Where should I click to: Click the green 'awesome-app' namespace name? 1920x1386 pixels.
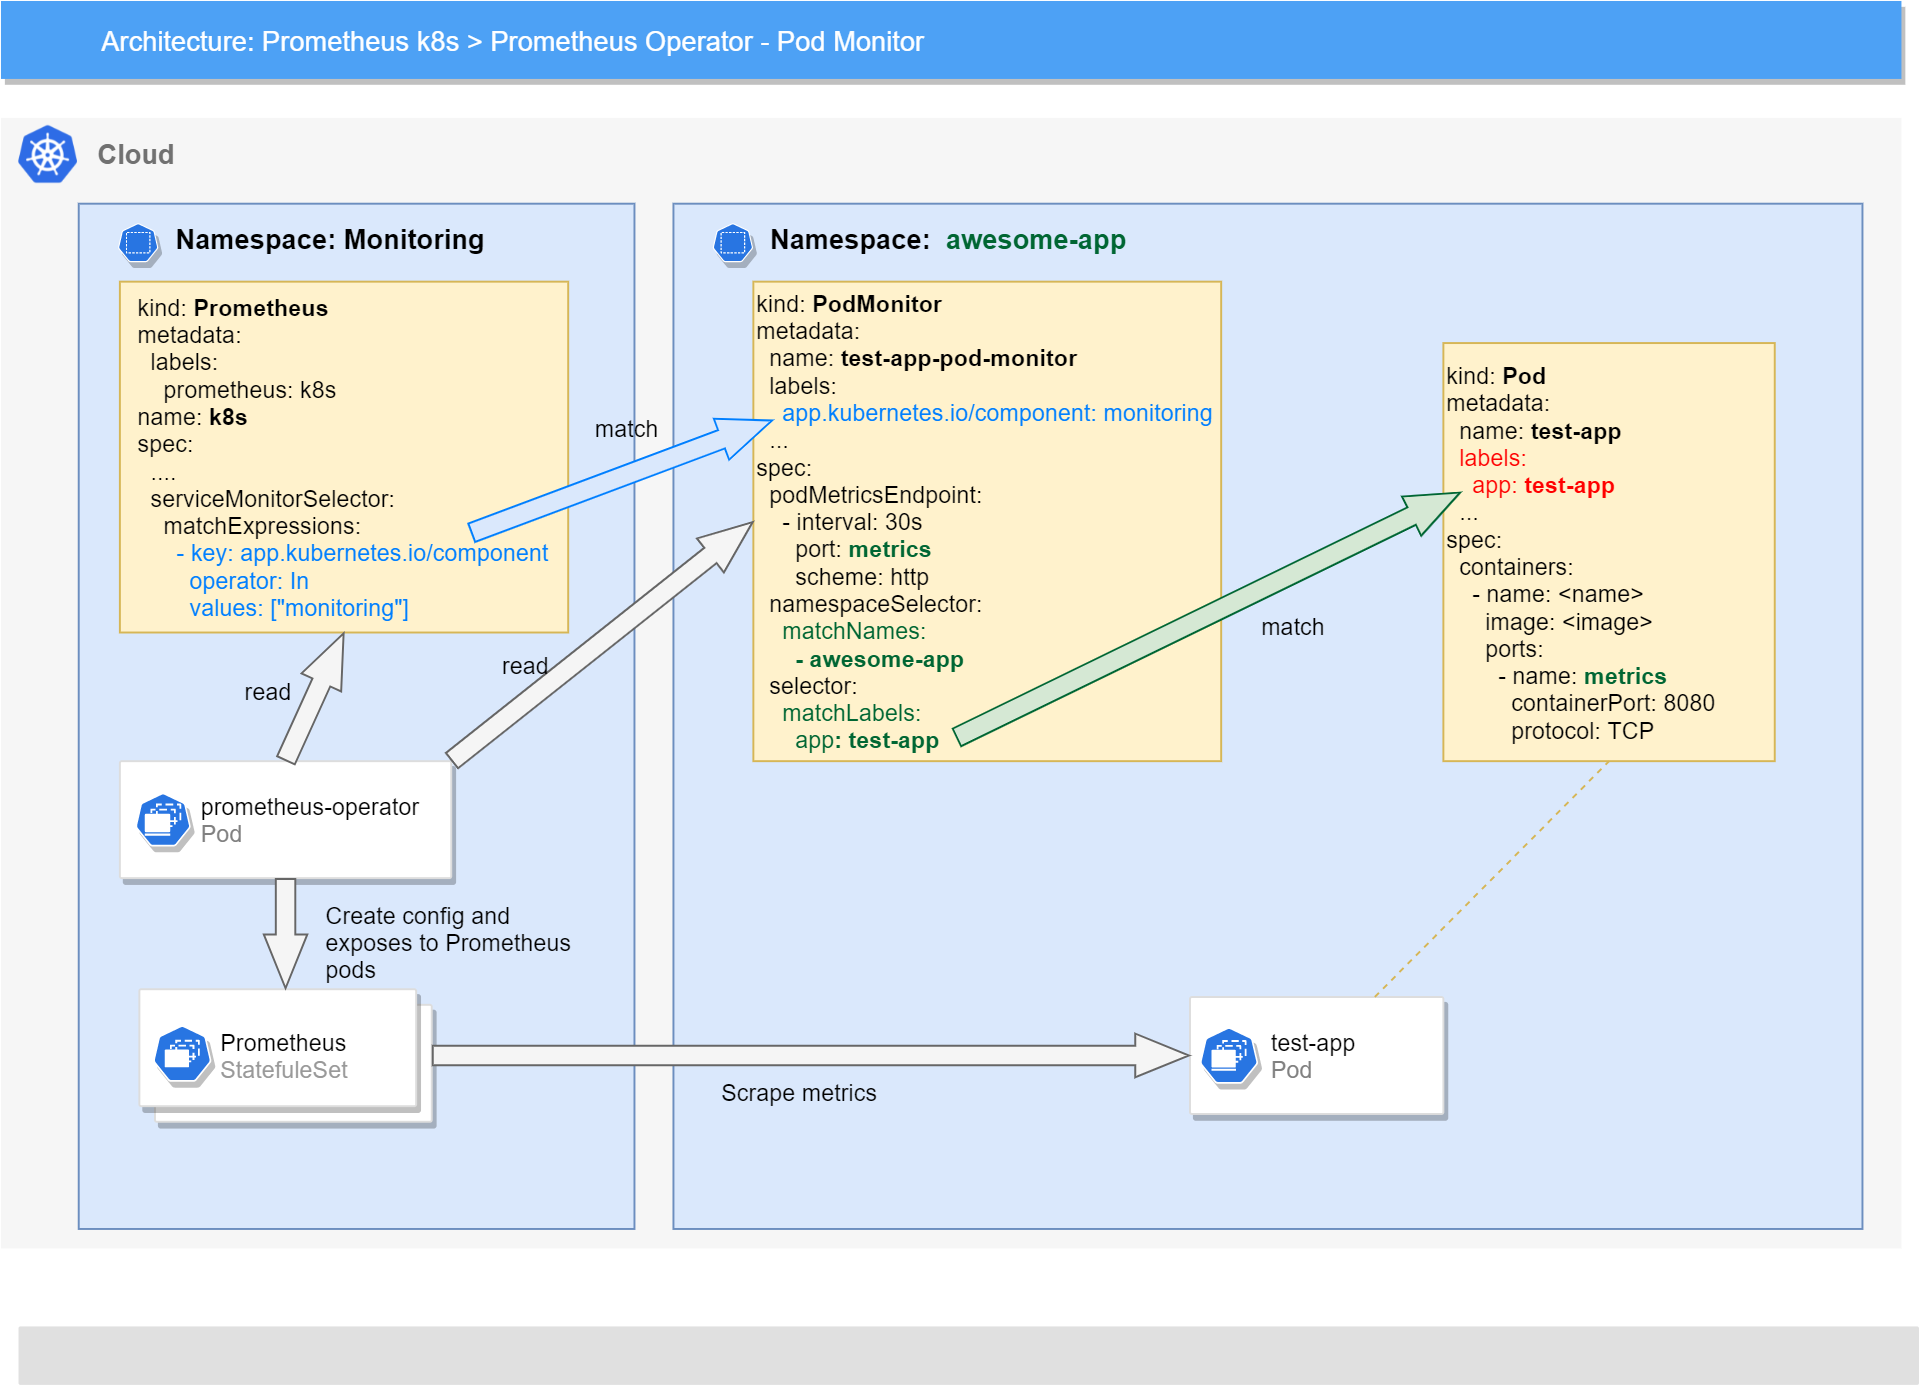click(1036, 240)
